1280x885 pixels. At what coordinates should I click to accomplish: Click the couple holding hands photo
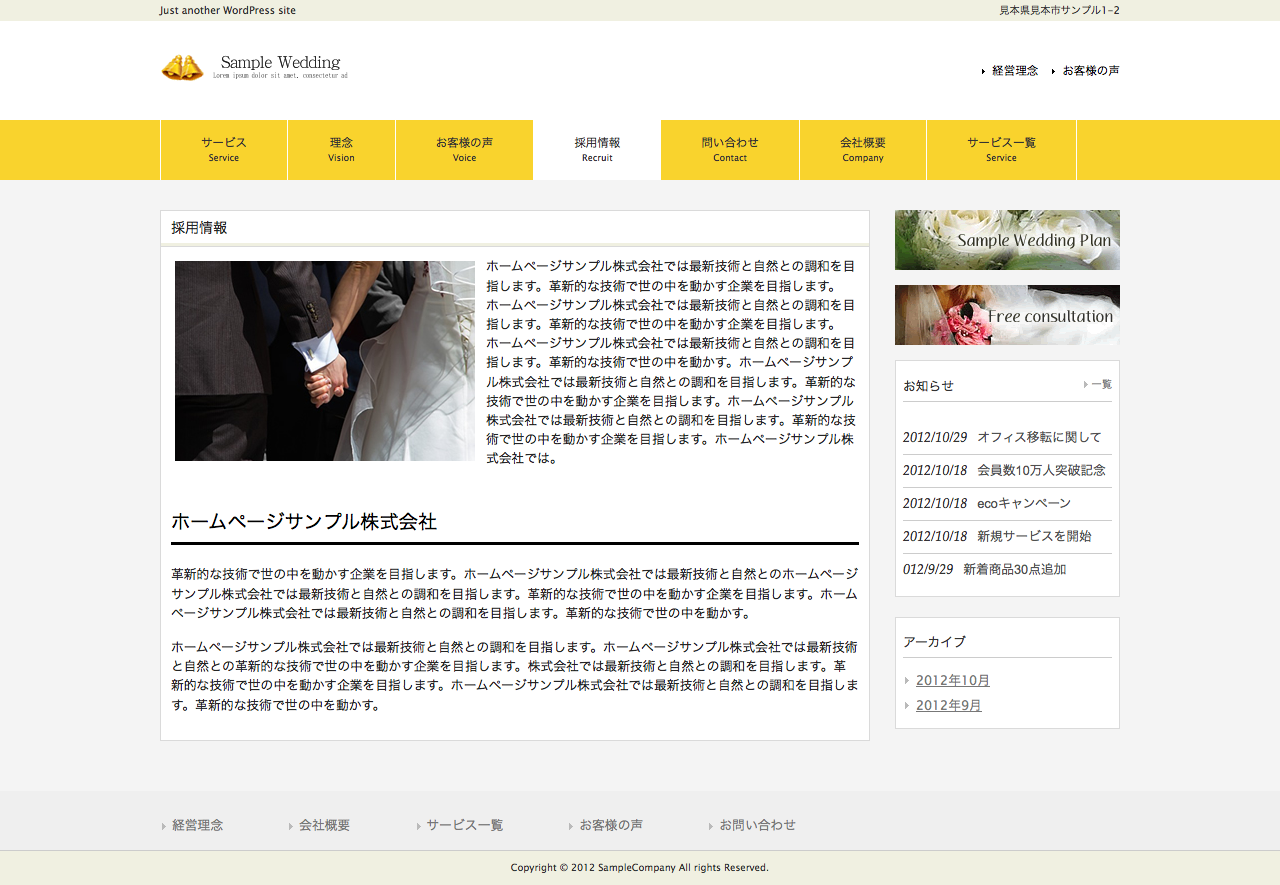tap(325, 361)
